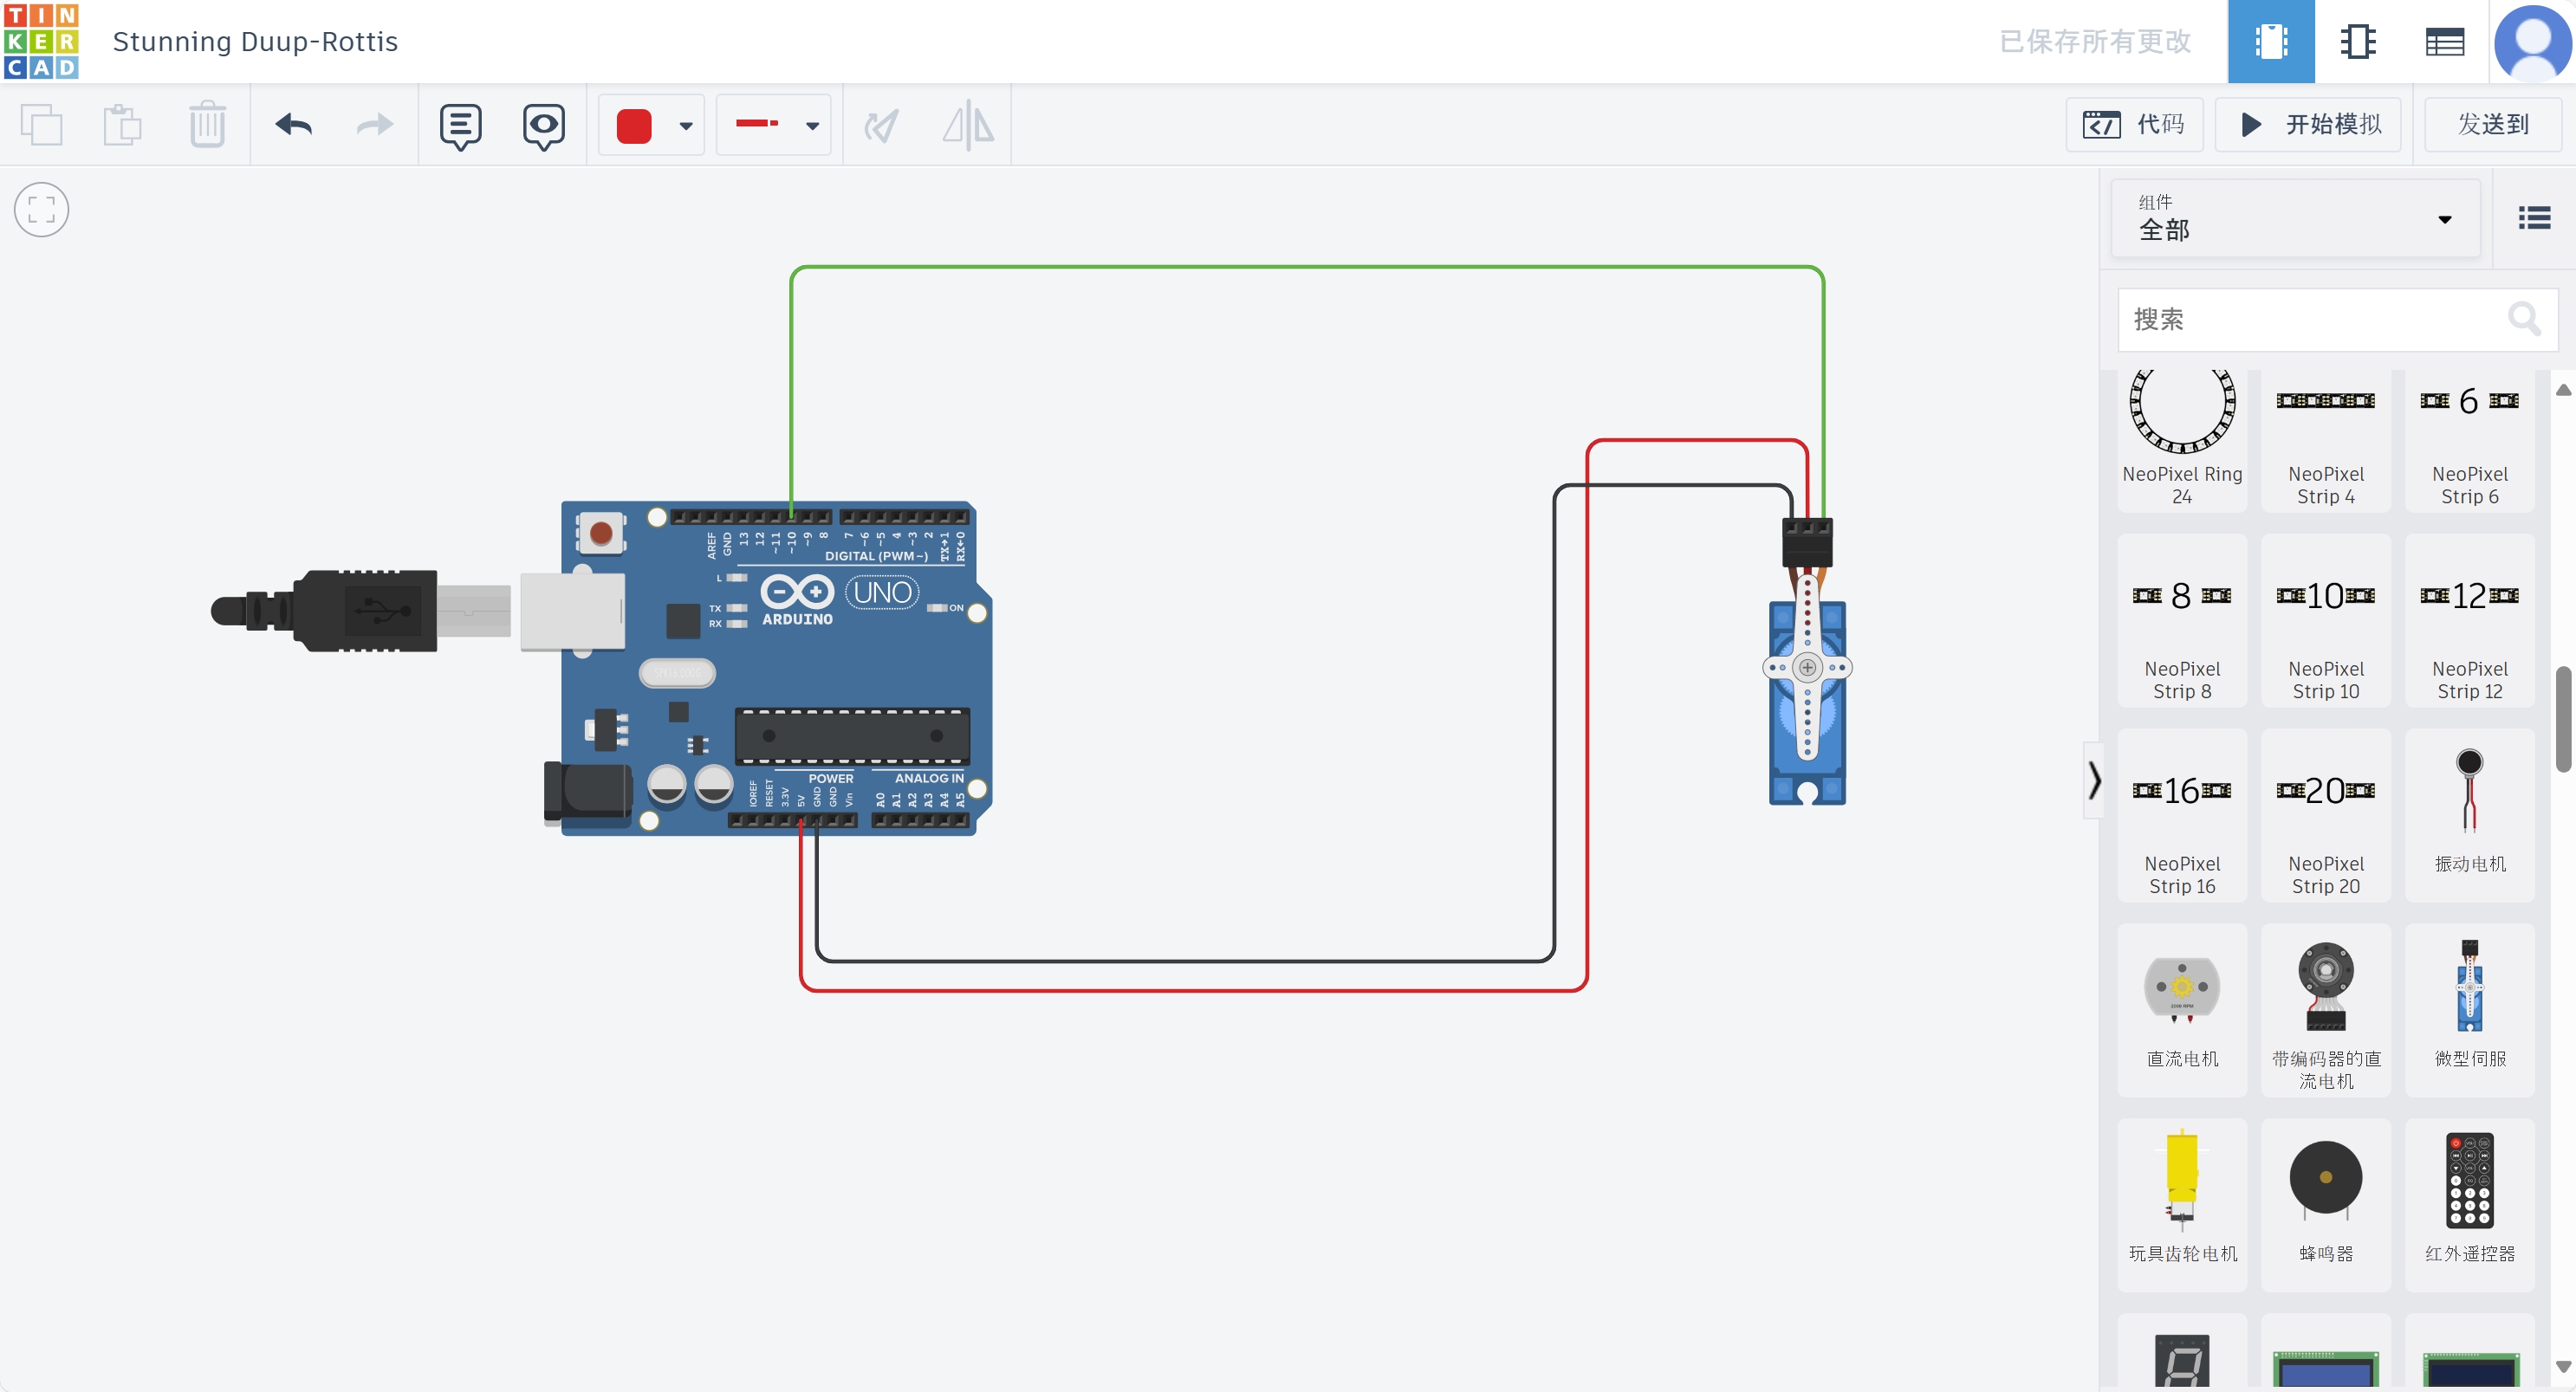Click the 发送到 send-to button
Image resolution: width=2576 pixels, height=1392 pixels.
click(2493, 124)
